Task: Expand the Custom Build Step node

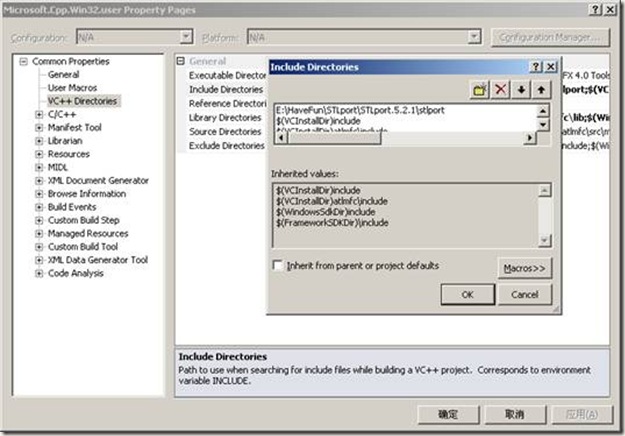Action: point(39,220)
